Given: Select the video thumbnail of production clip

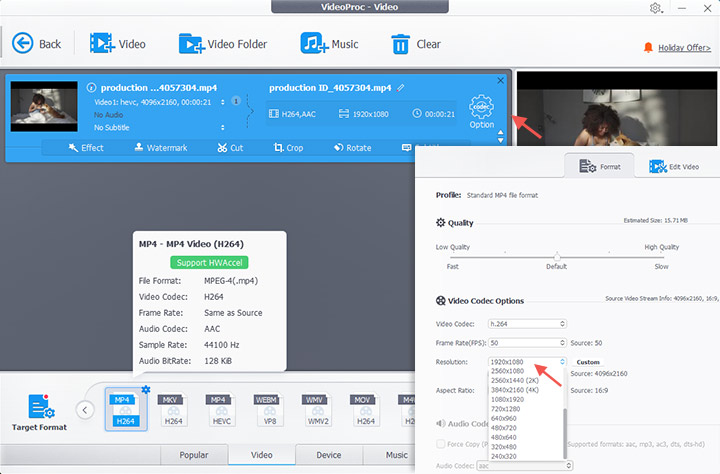Looking at the screenshot, I should (44, 107).
